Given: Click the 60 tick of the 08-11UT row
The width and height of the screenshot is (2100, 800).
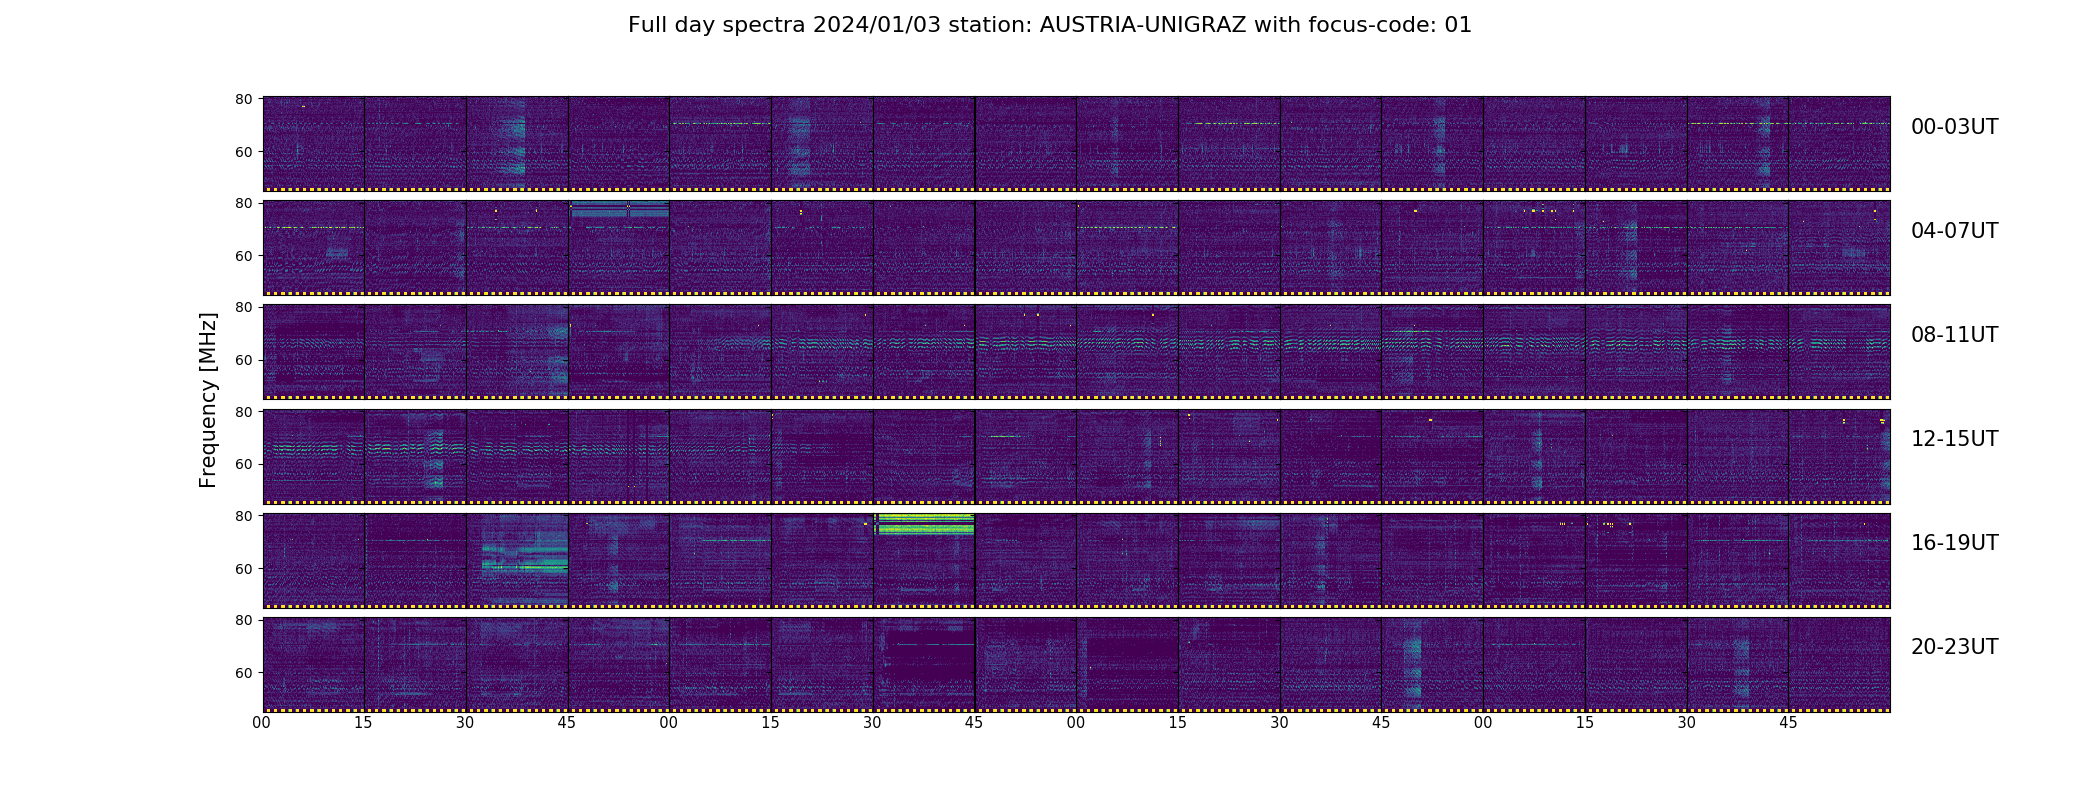Looking at the screenshot, I should (243, 360).
